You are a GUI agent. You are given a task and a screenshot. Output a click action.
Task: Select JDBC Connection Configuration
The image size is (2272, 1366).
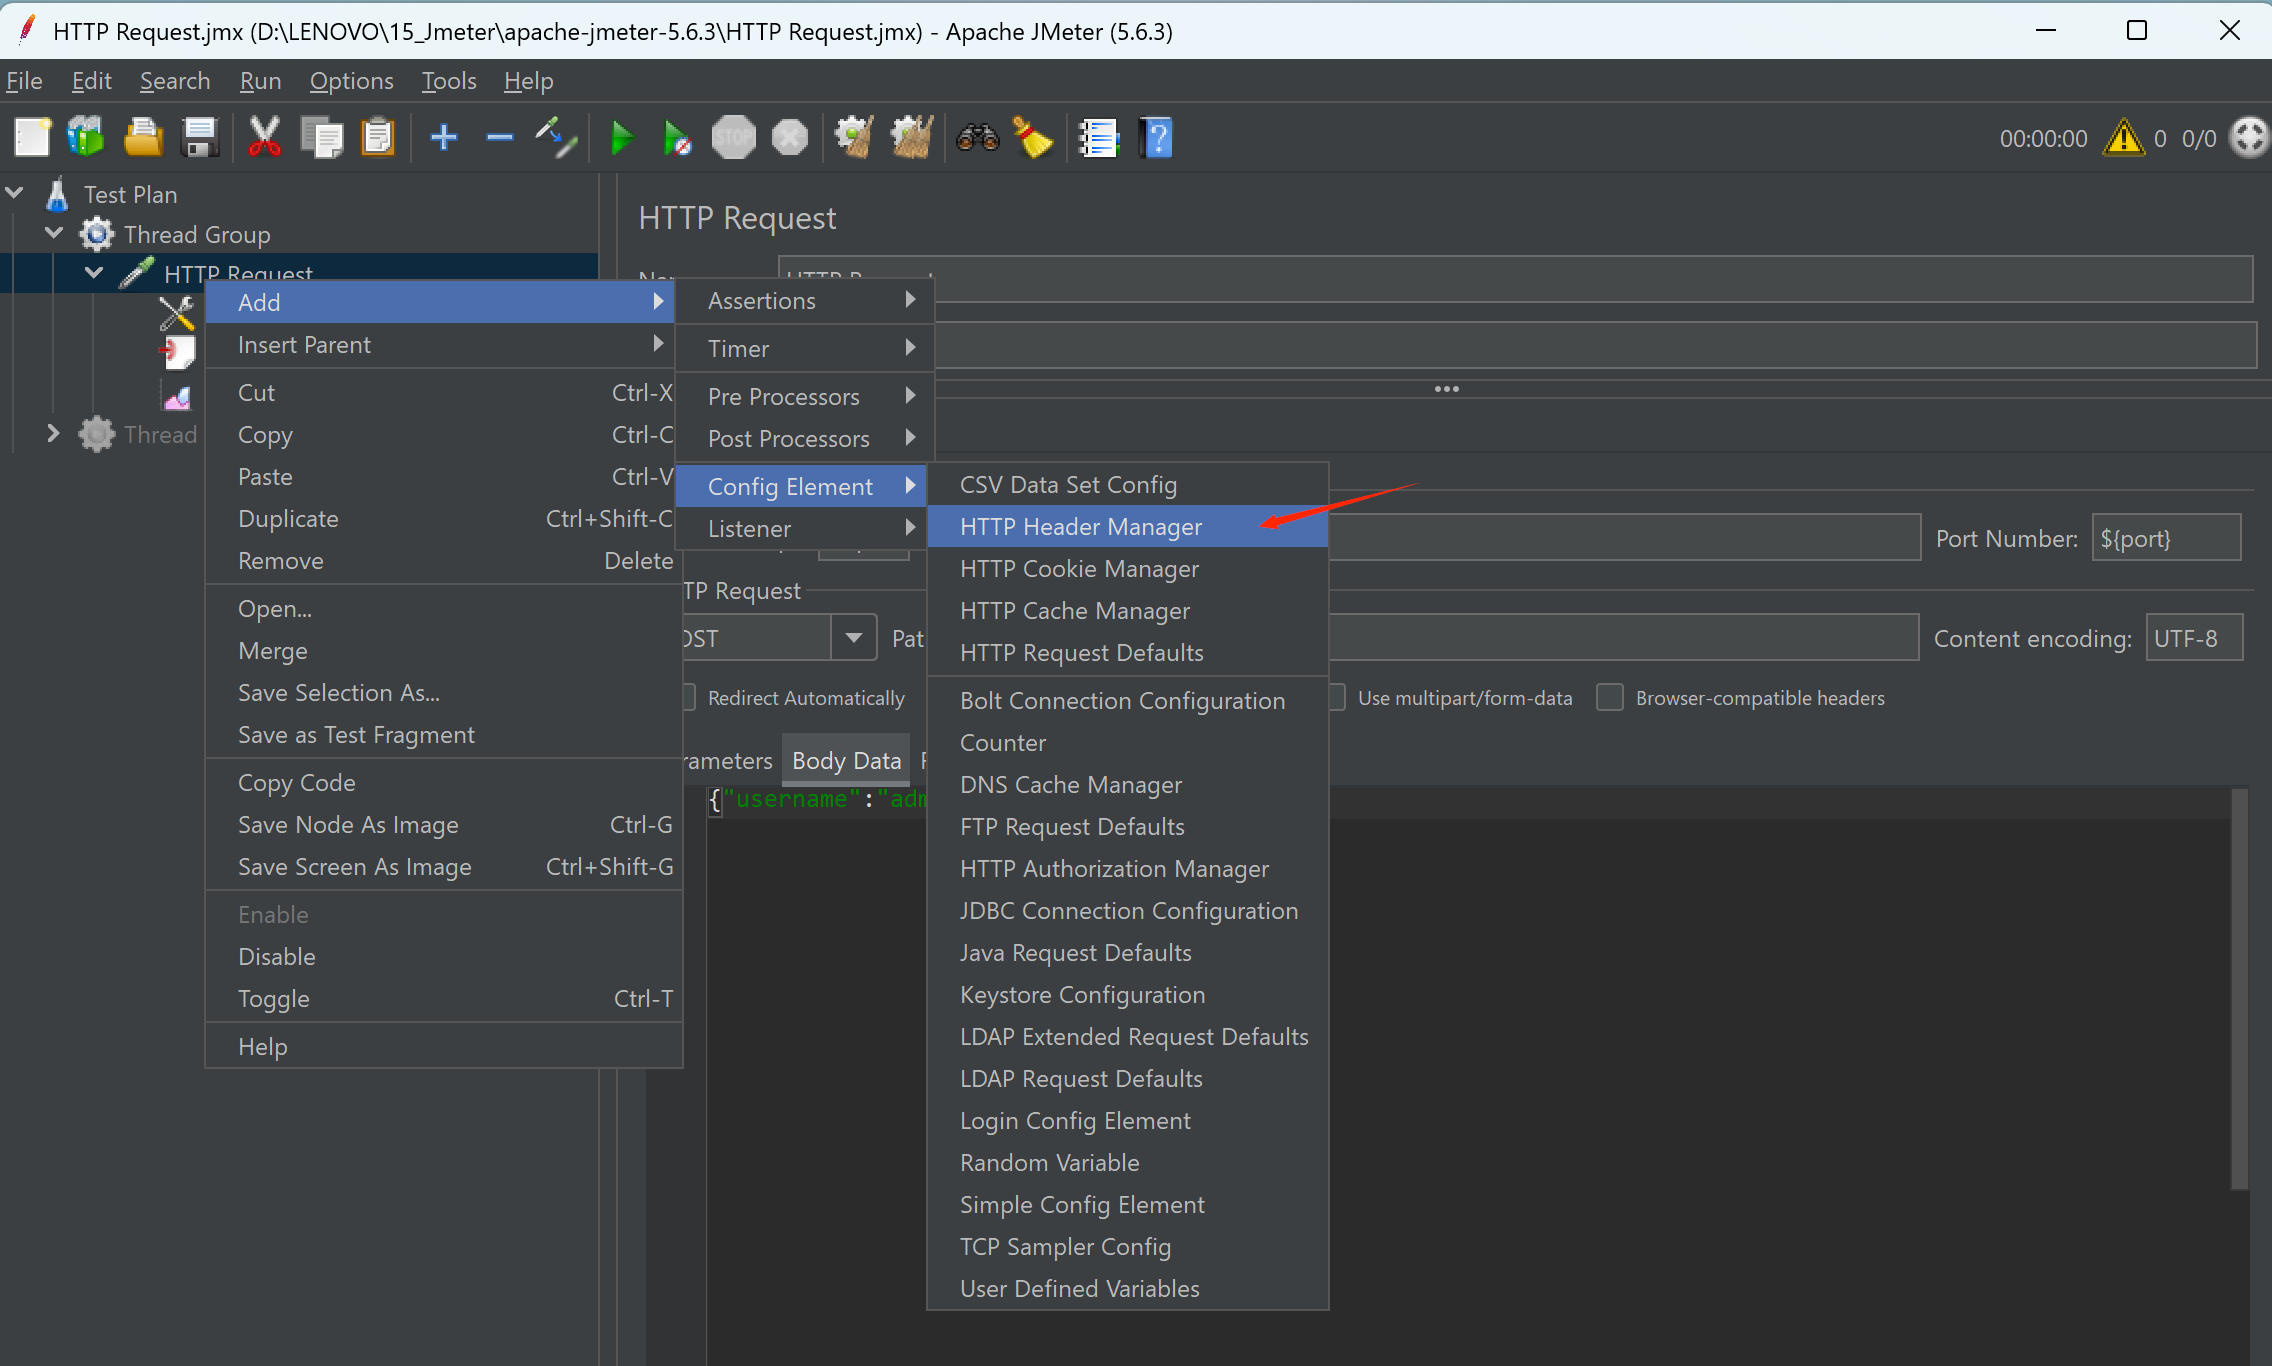pos(1128,911)
